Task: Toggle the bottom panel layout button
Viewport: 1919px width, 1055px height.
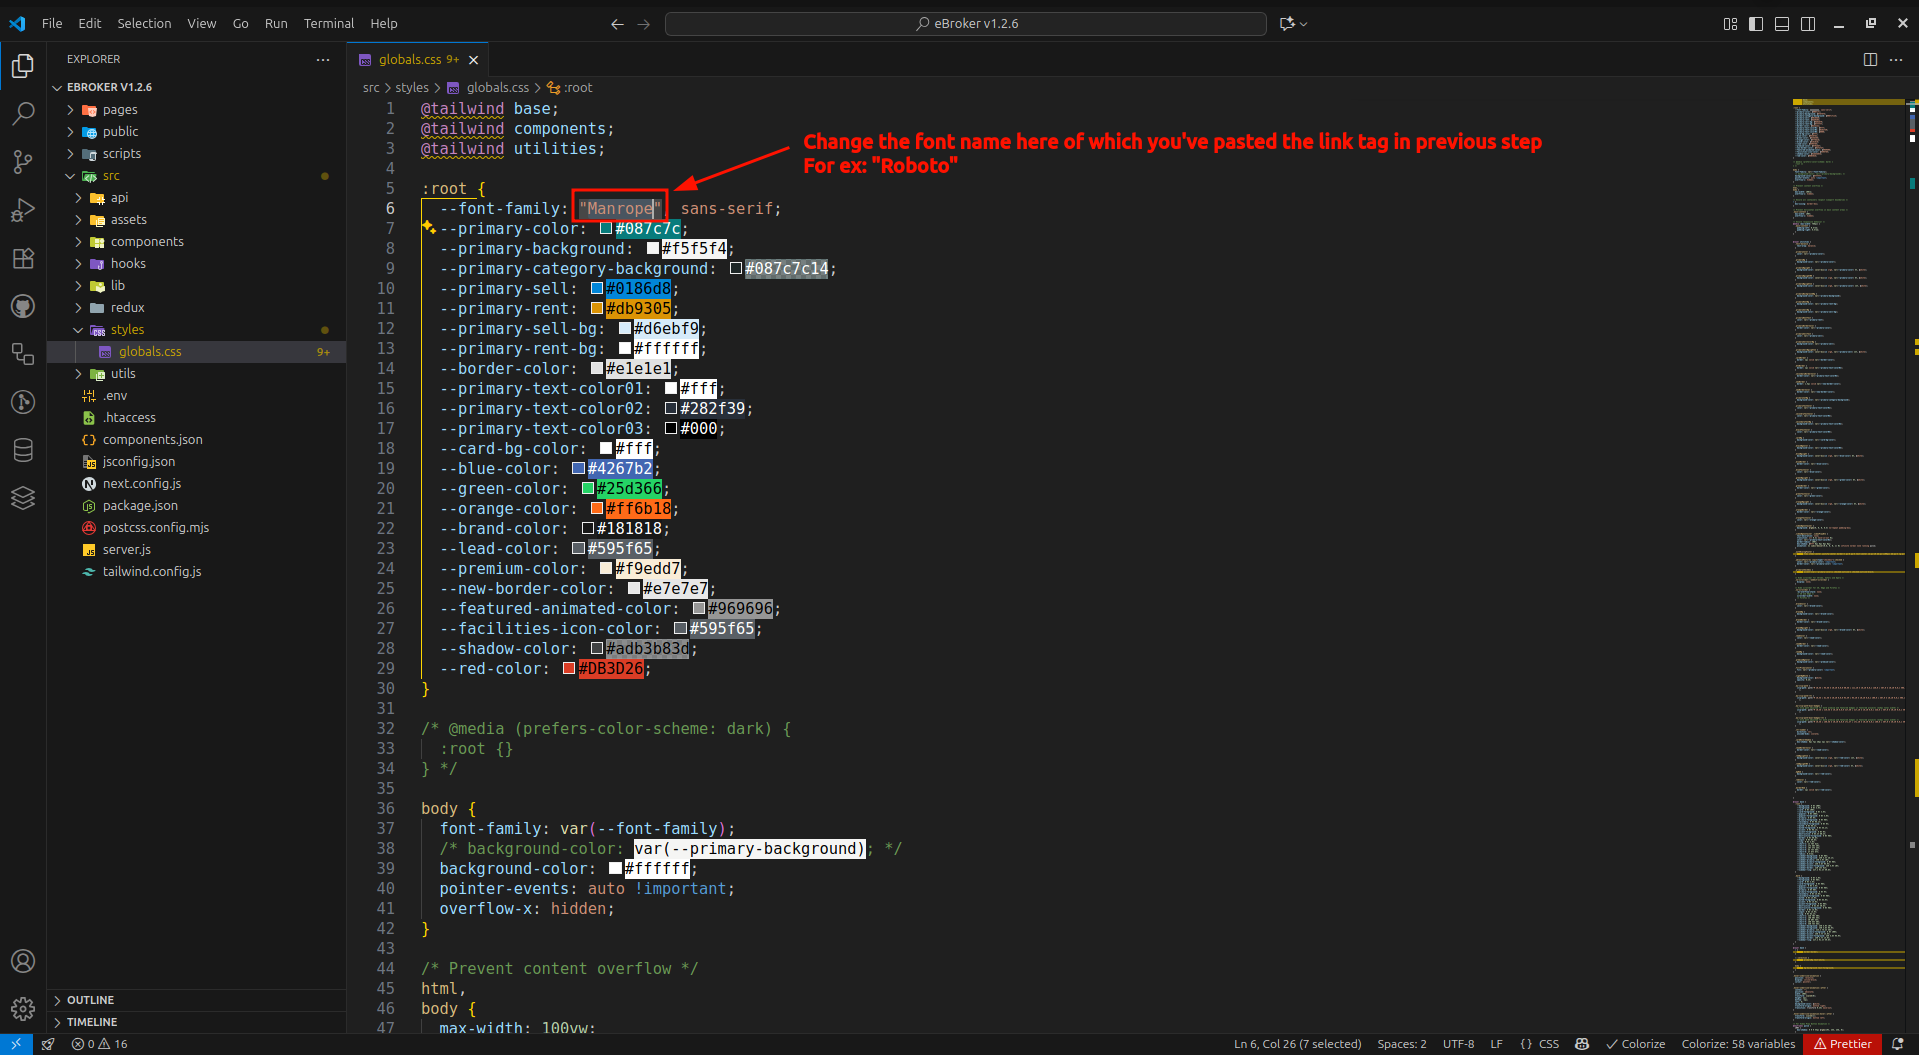Action: [x=1782, y=24]
